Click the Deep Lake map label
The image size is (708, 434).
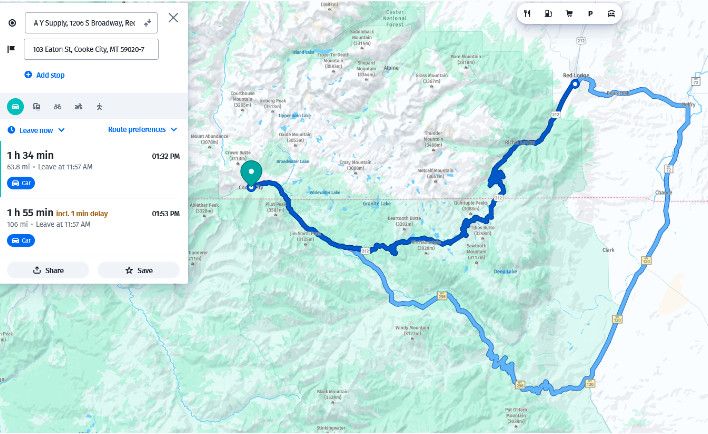(505, 272)
